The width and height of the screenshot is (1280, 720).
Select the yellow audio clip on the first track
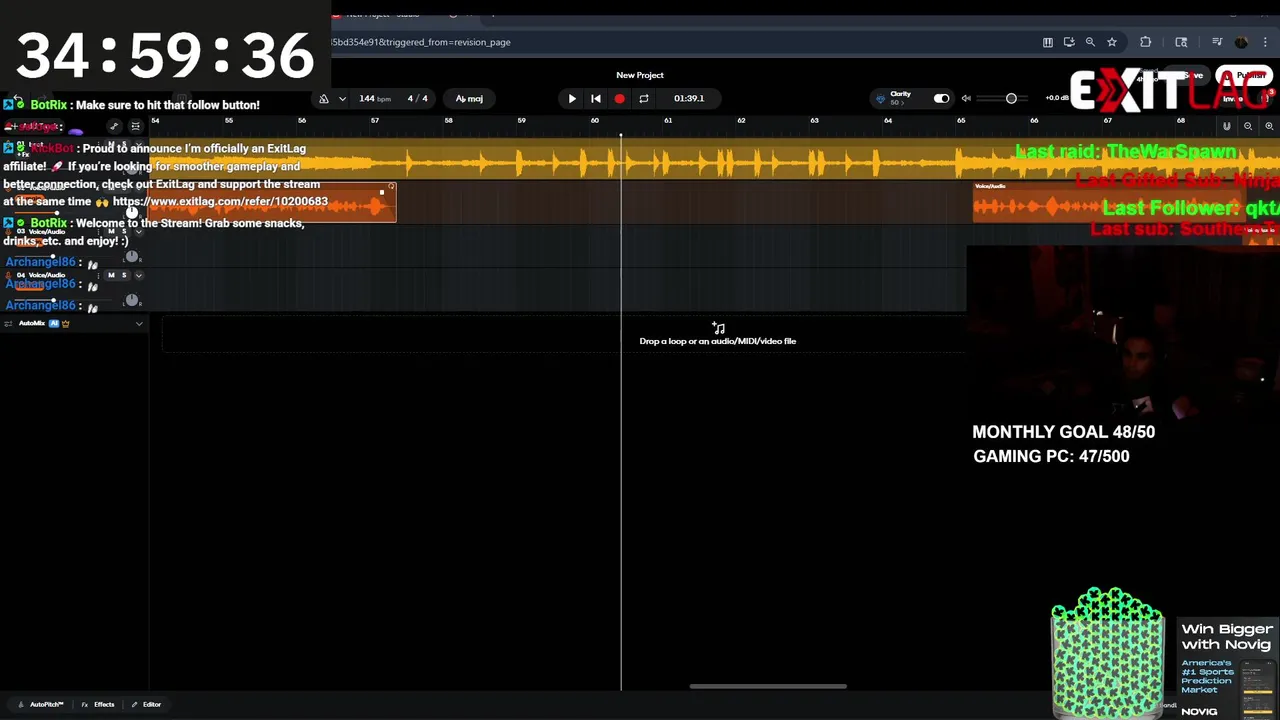714,161
